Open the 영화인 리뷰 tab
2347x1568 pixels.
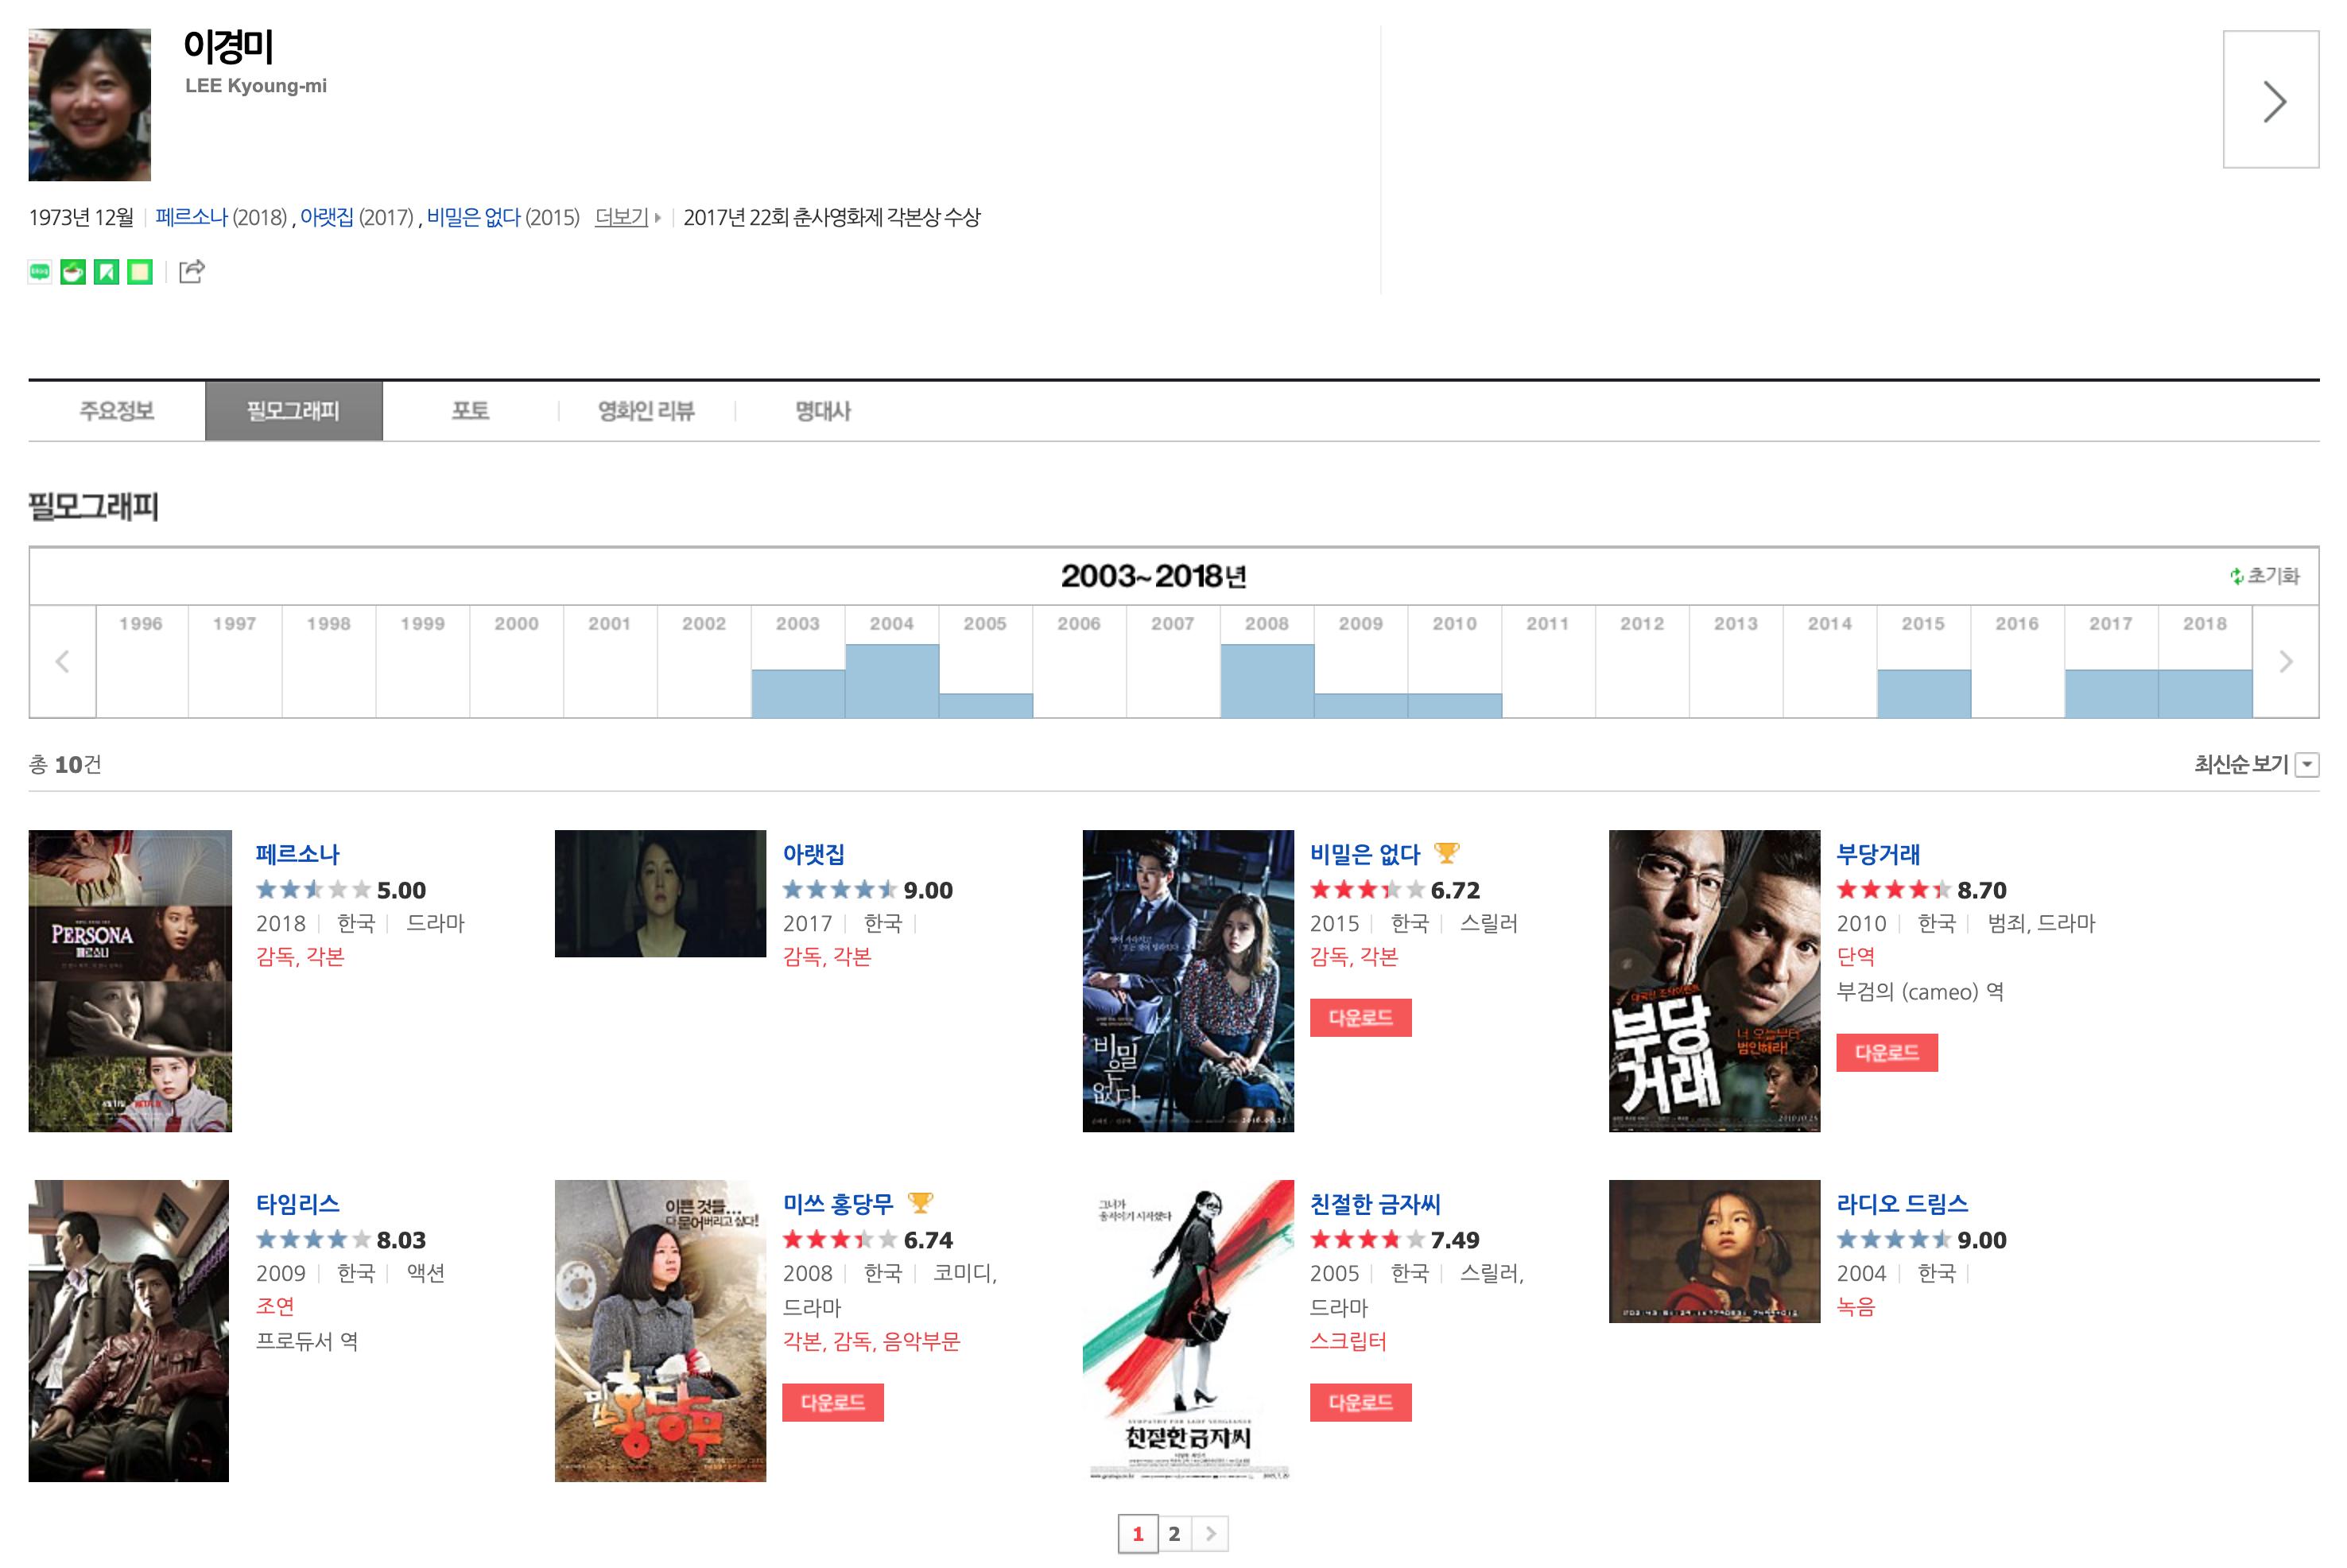tap(646, 411)
